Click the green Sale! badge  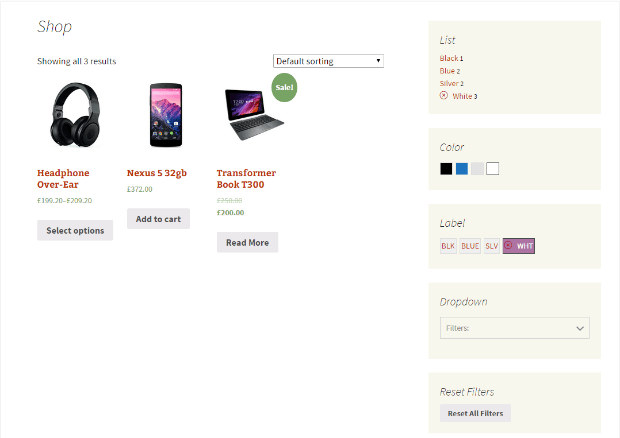(x=284, y=87)
